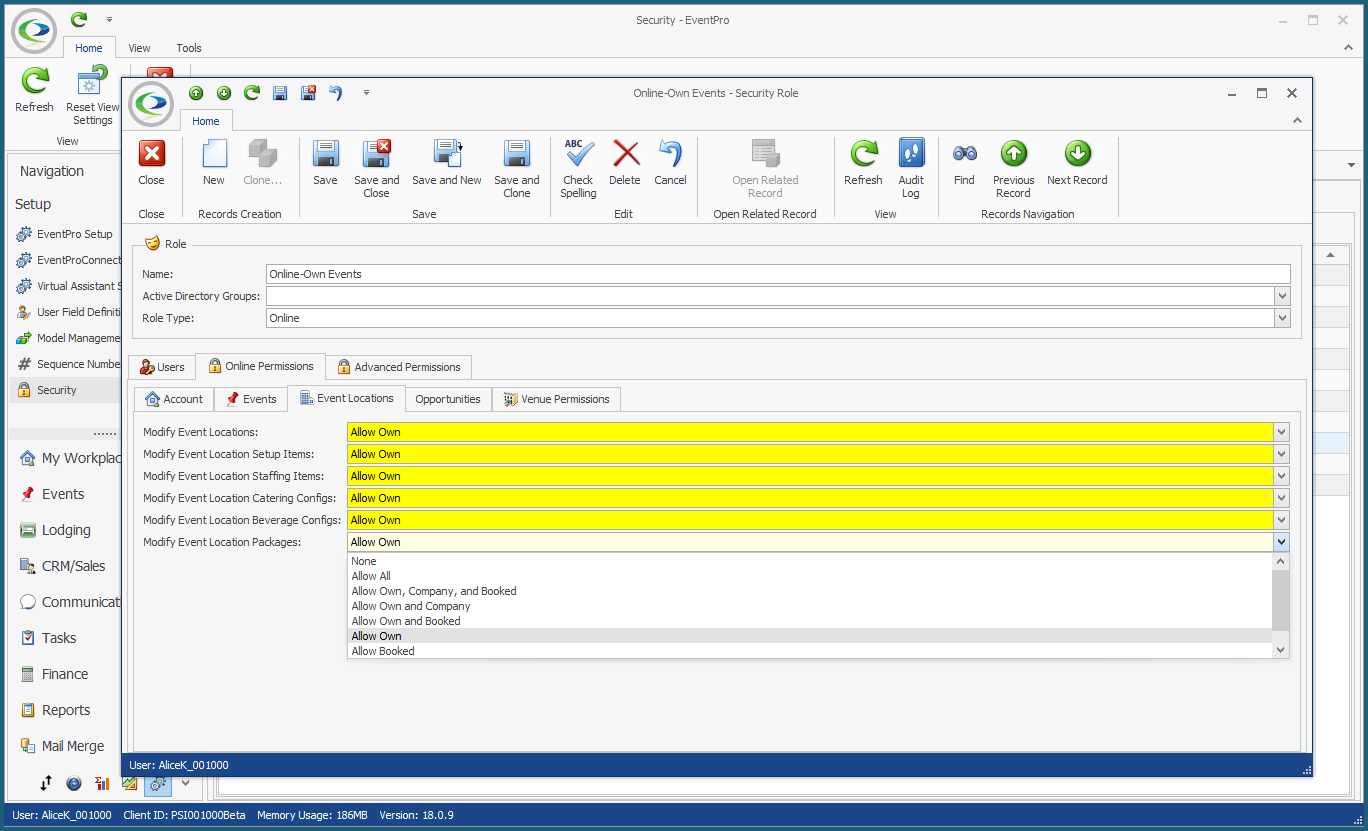Open Tools tab in main EventPro window
The image size is (1368, 831).
(189, 48)
